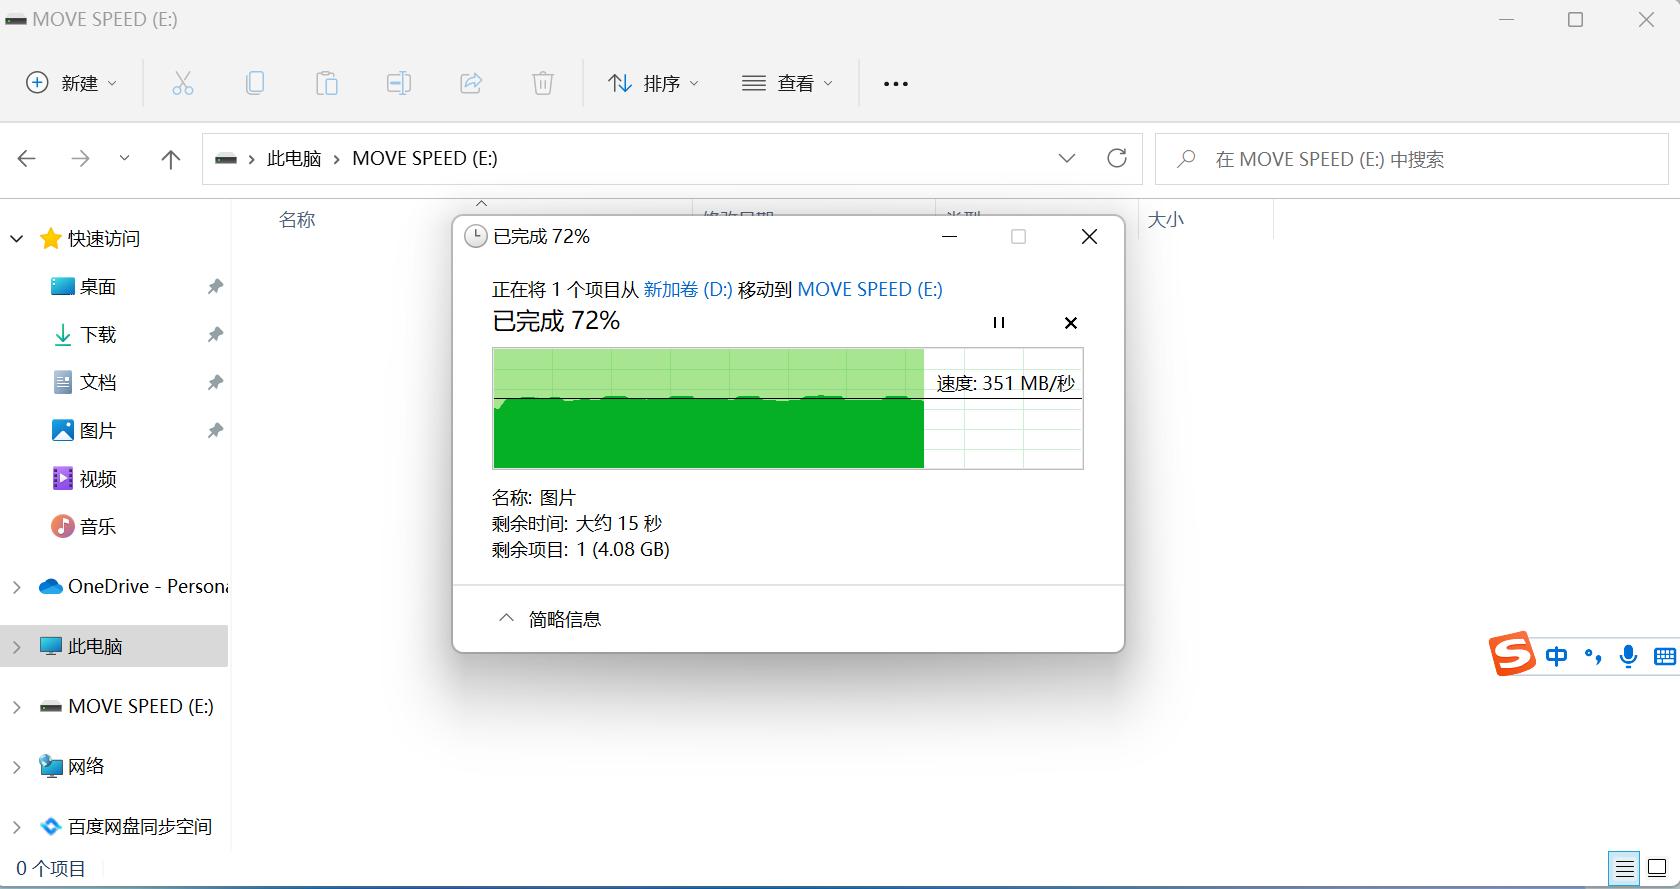The height and width of the screenshot is (889, 1680).
Task: Select 百度网盘同步空间 in sidebar
Action: (126, 827)
